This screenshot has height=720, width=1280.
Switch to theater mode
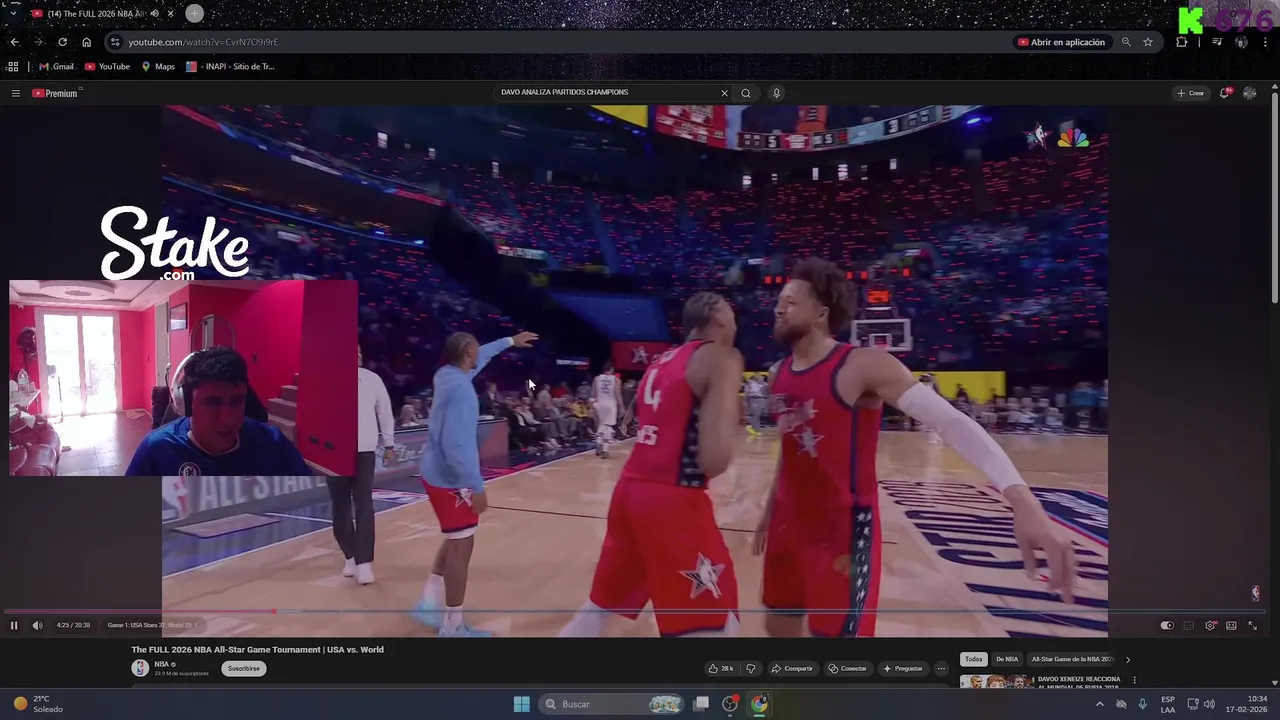(x=1231, y=625)
